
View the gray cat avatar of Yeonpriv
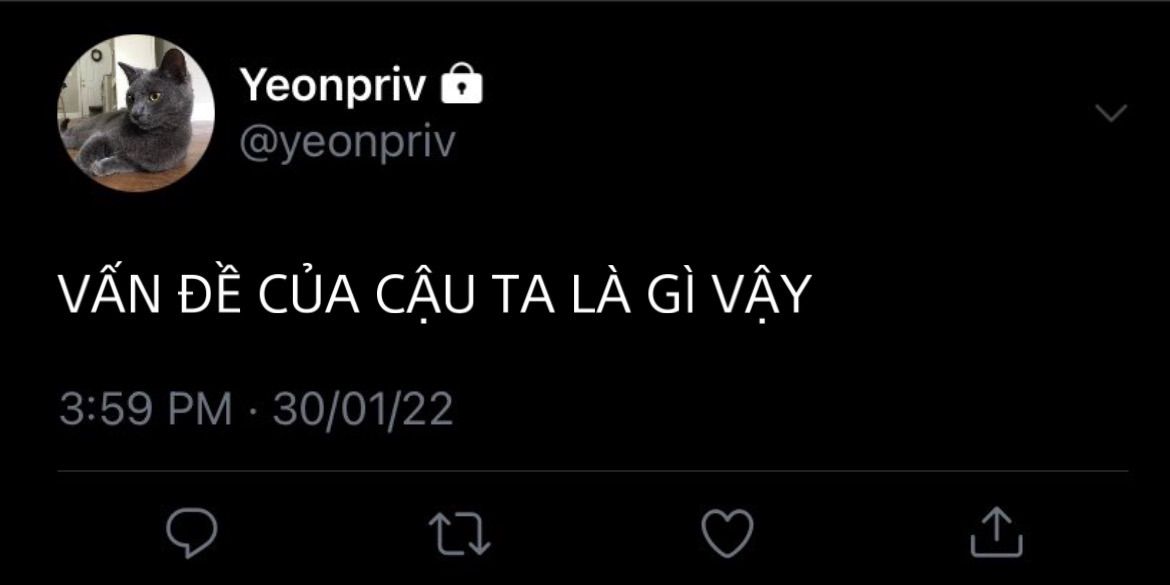(x=136, y=113)
